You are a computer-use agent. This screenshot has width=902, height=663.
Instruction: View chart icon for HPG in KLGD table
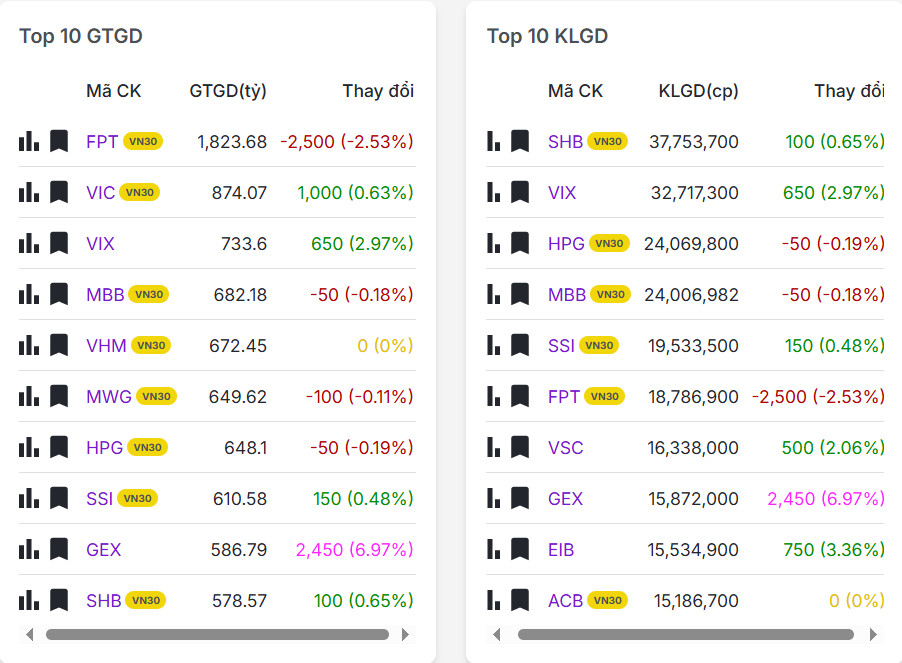click(493, 243)
